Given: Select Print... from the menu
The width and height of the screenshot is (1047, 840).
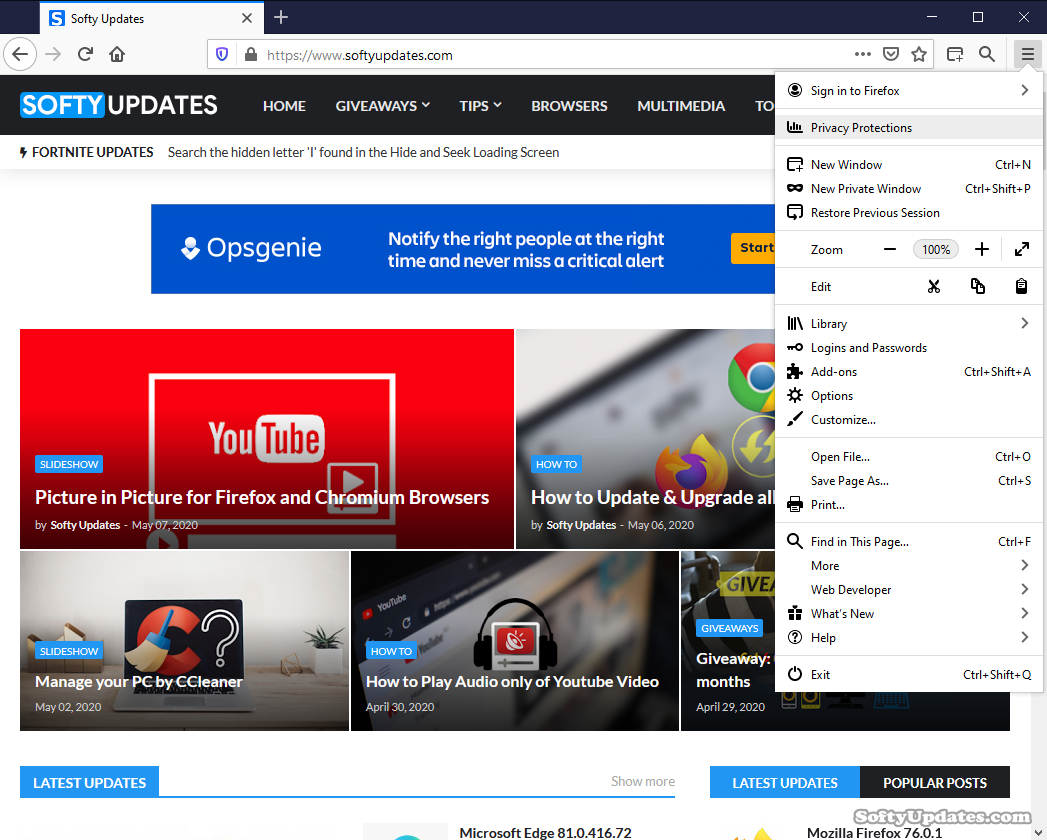Looking at the screenshot, I should click(x=909, y=505).
